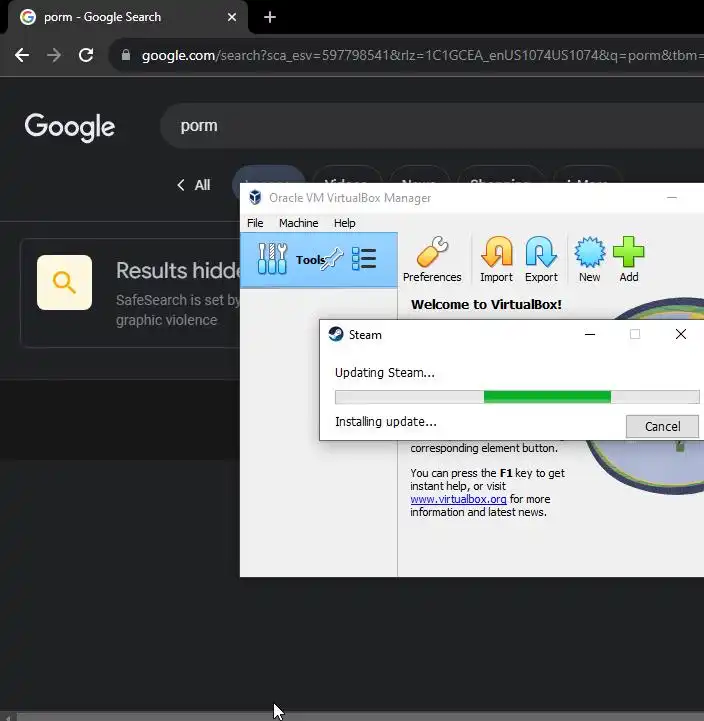This screenshot has width=704, height=721.
Task: Click the VirtualBox title bar cube icon
Action: pyautogui.click(x=255, y=198)
